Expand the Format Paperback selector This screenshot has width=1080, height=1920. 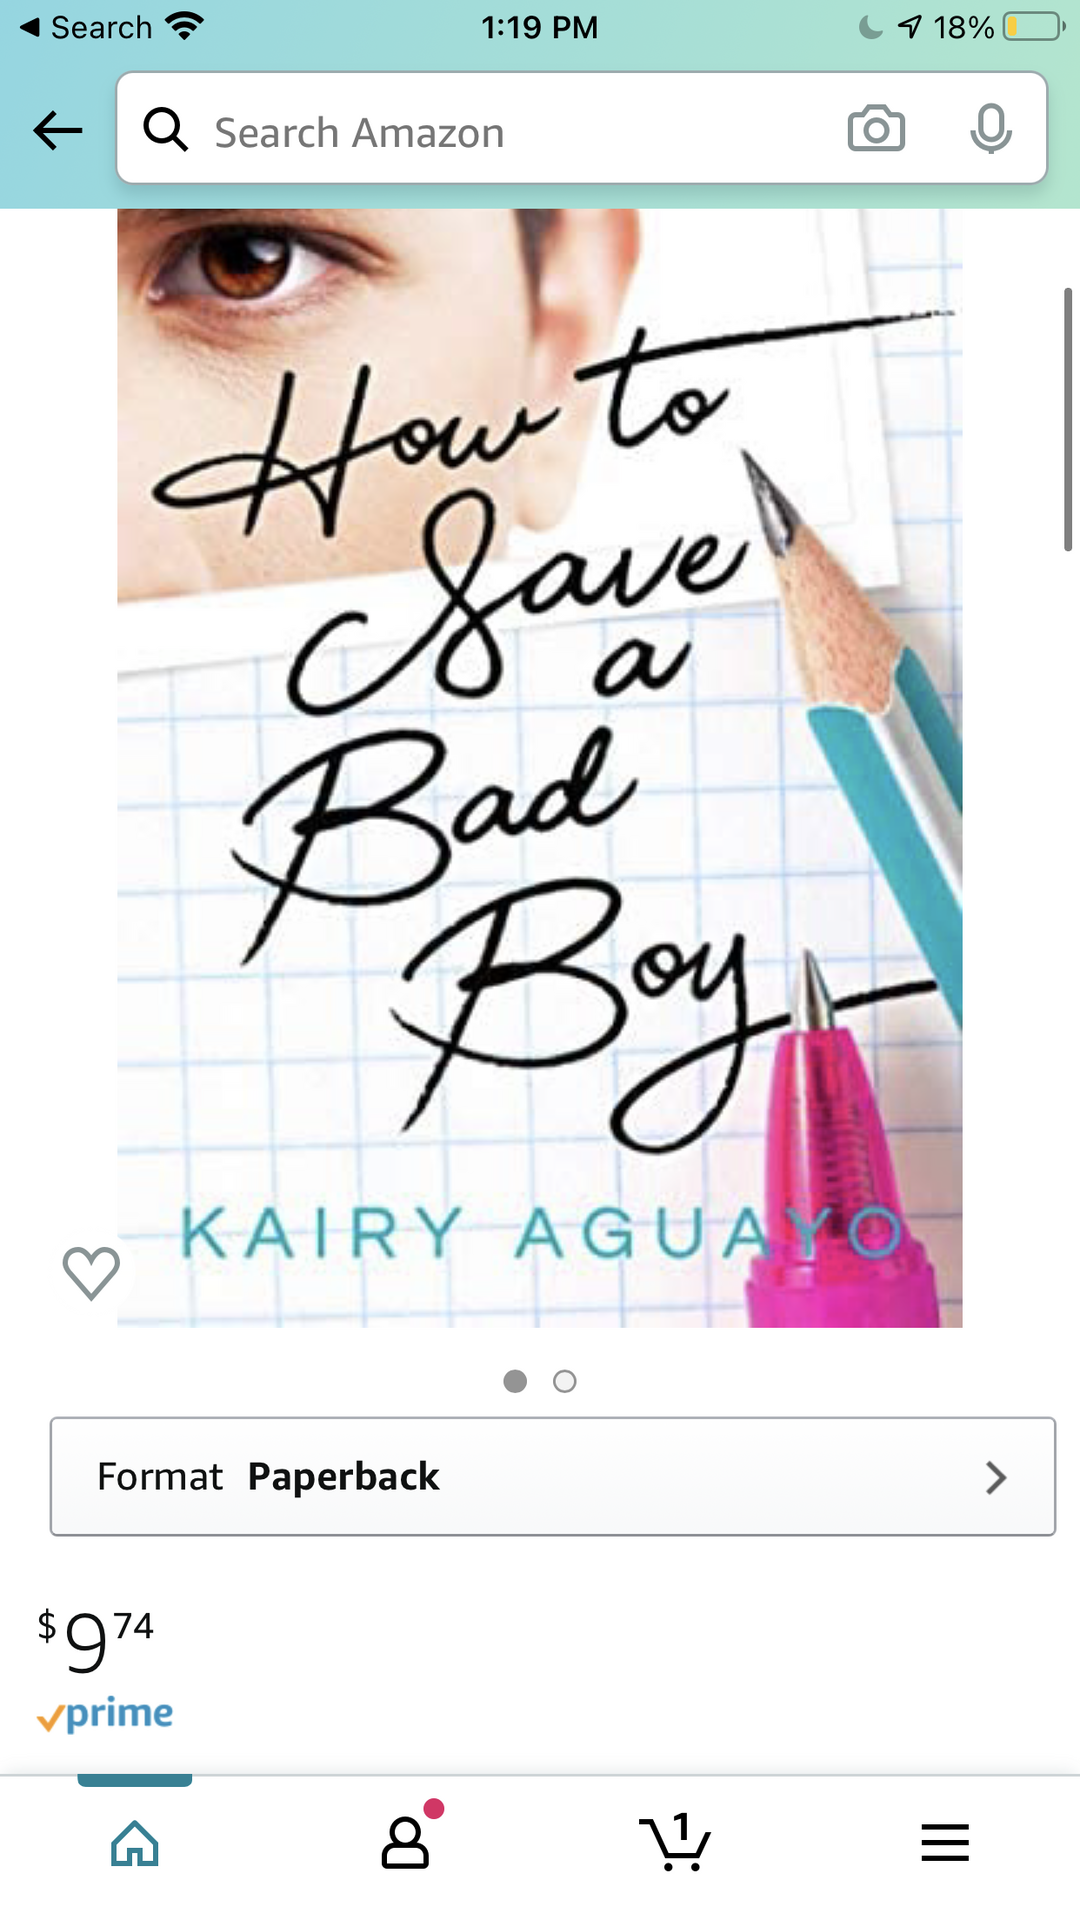click(553, 1476)
